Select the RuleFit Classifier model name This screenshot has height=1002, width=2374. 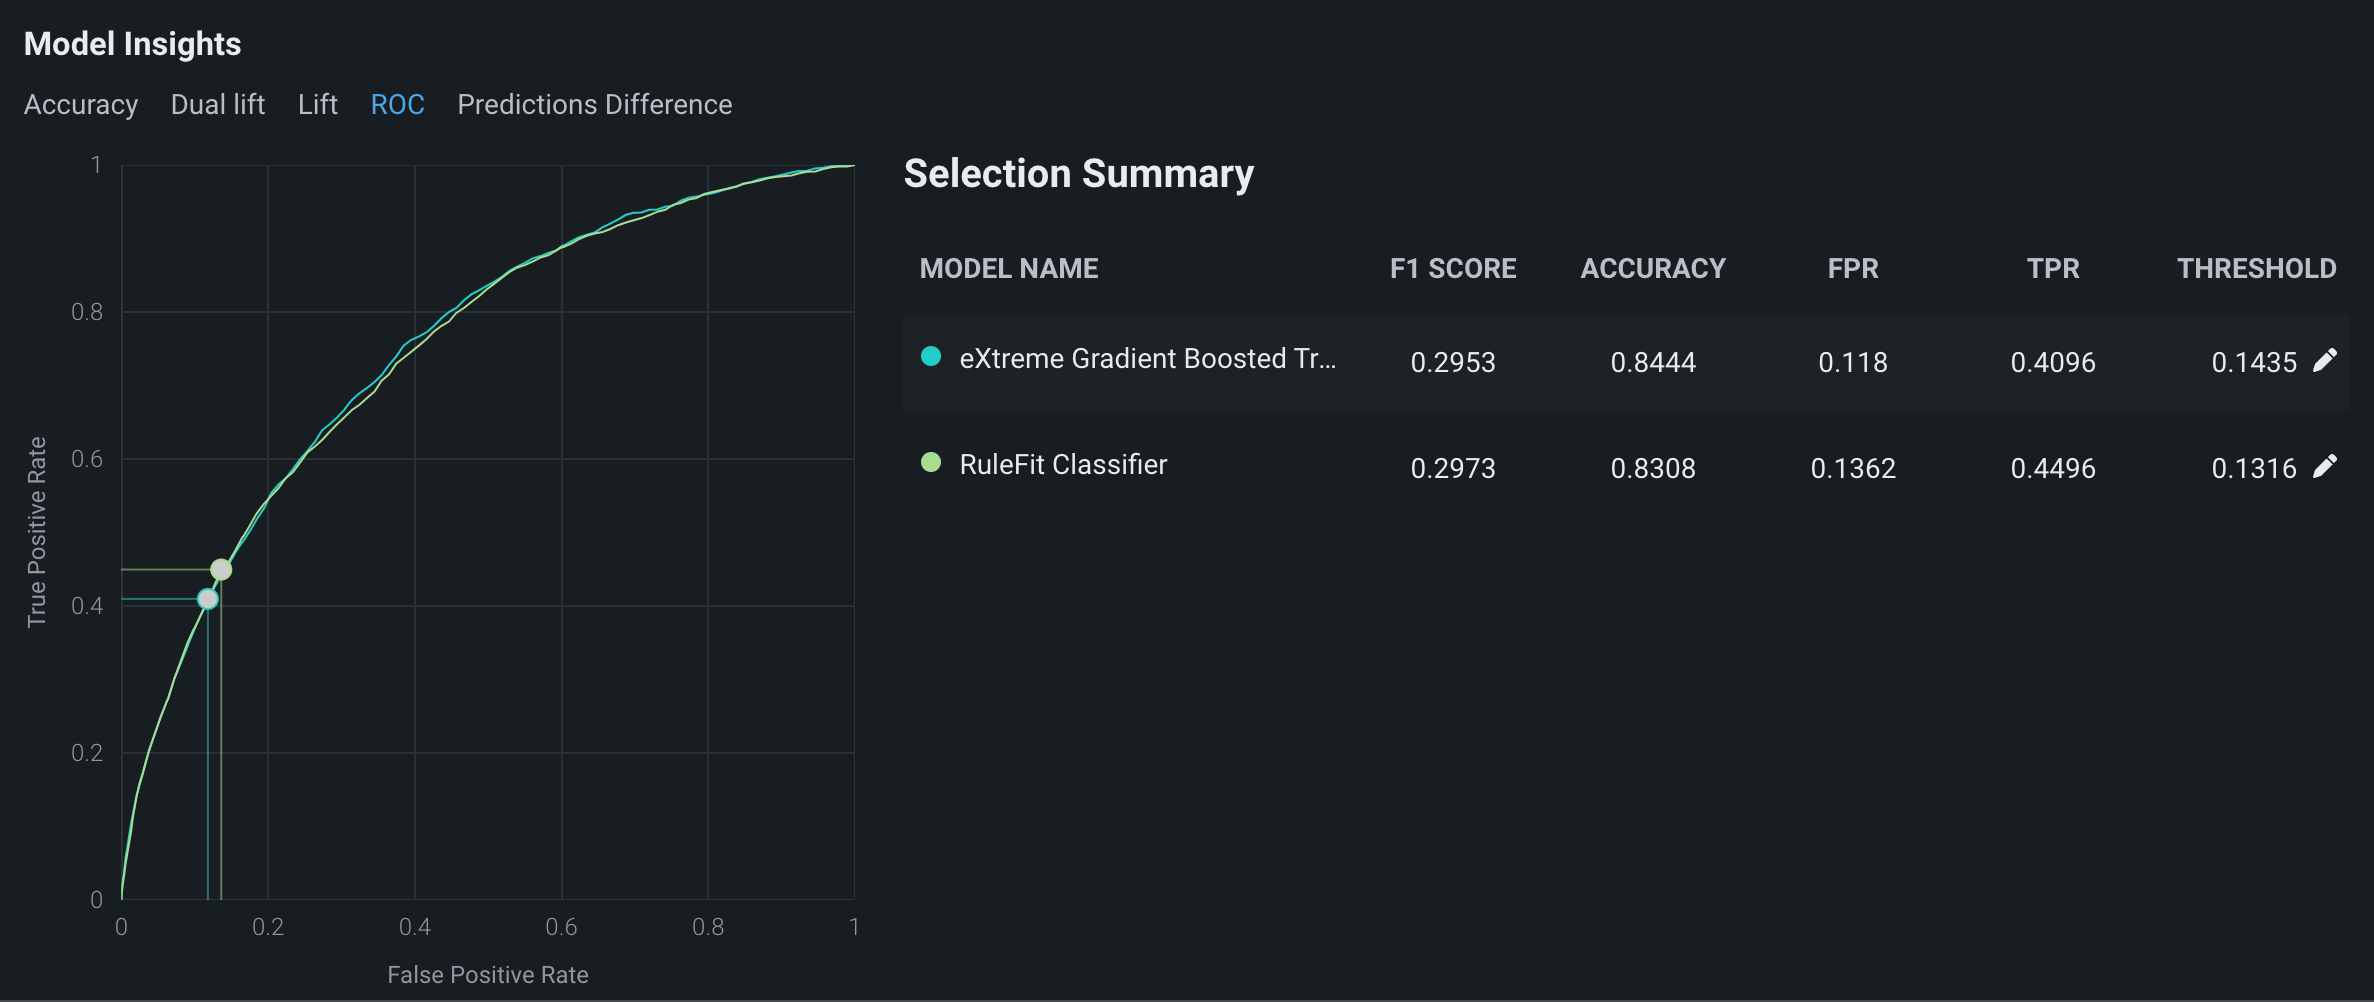[1063, 465]
